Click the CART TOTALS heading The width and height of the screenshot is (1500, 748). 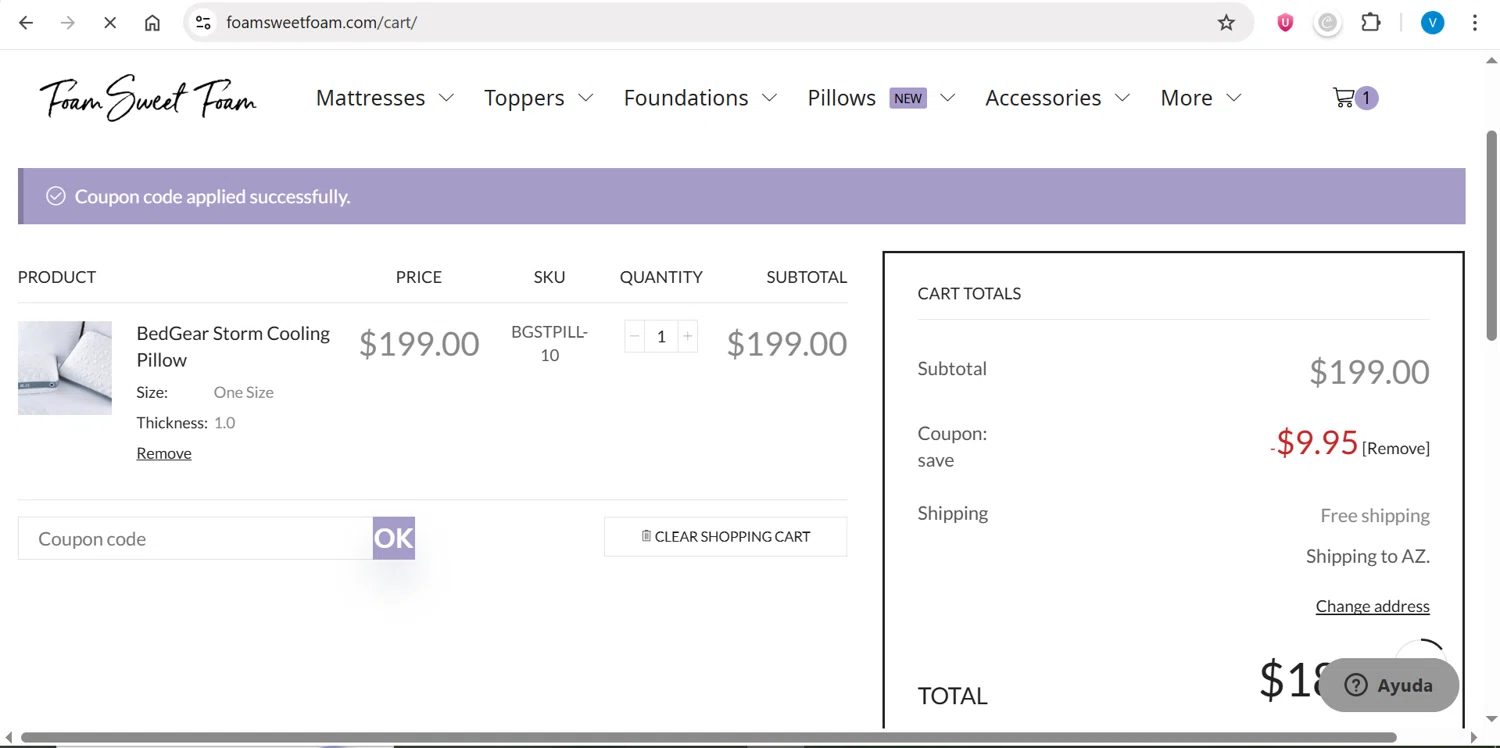(969, 293)
